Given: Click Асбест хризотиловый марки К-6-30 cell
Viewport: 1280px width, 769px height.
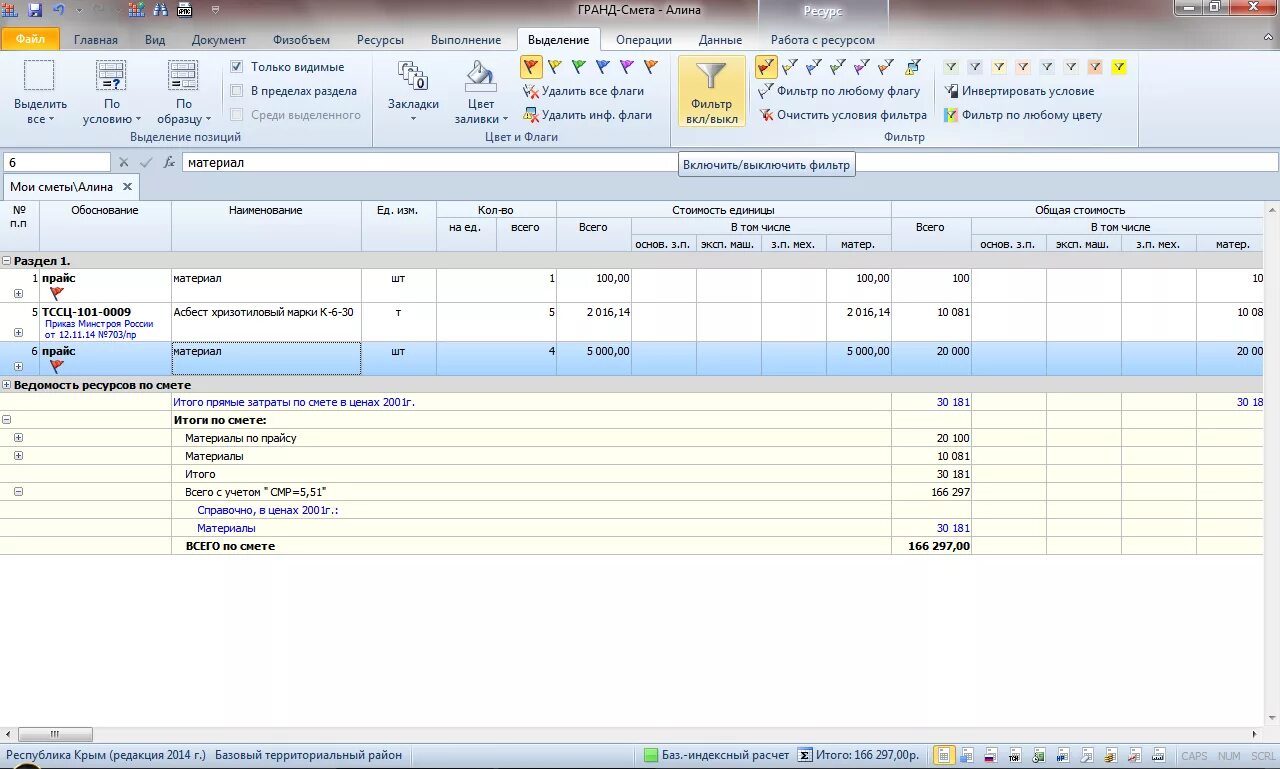Looking at the screenshot, I should (x=266, y=322).
